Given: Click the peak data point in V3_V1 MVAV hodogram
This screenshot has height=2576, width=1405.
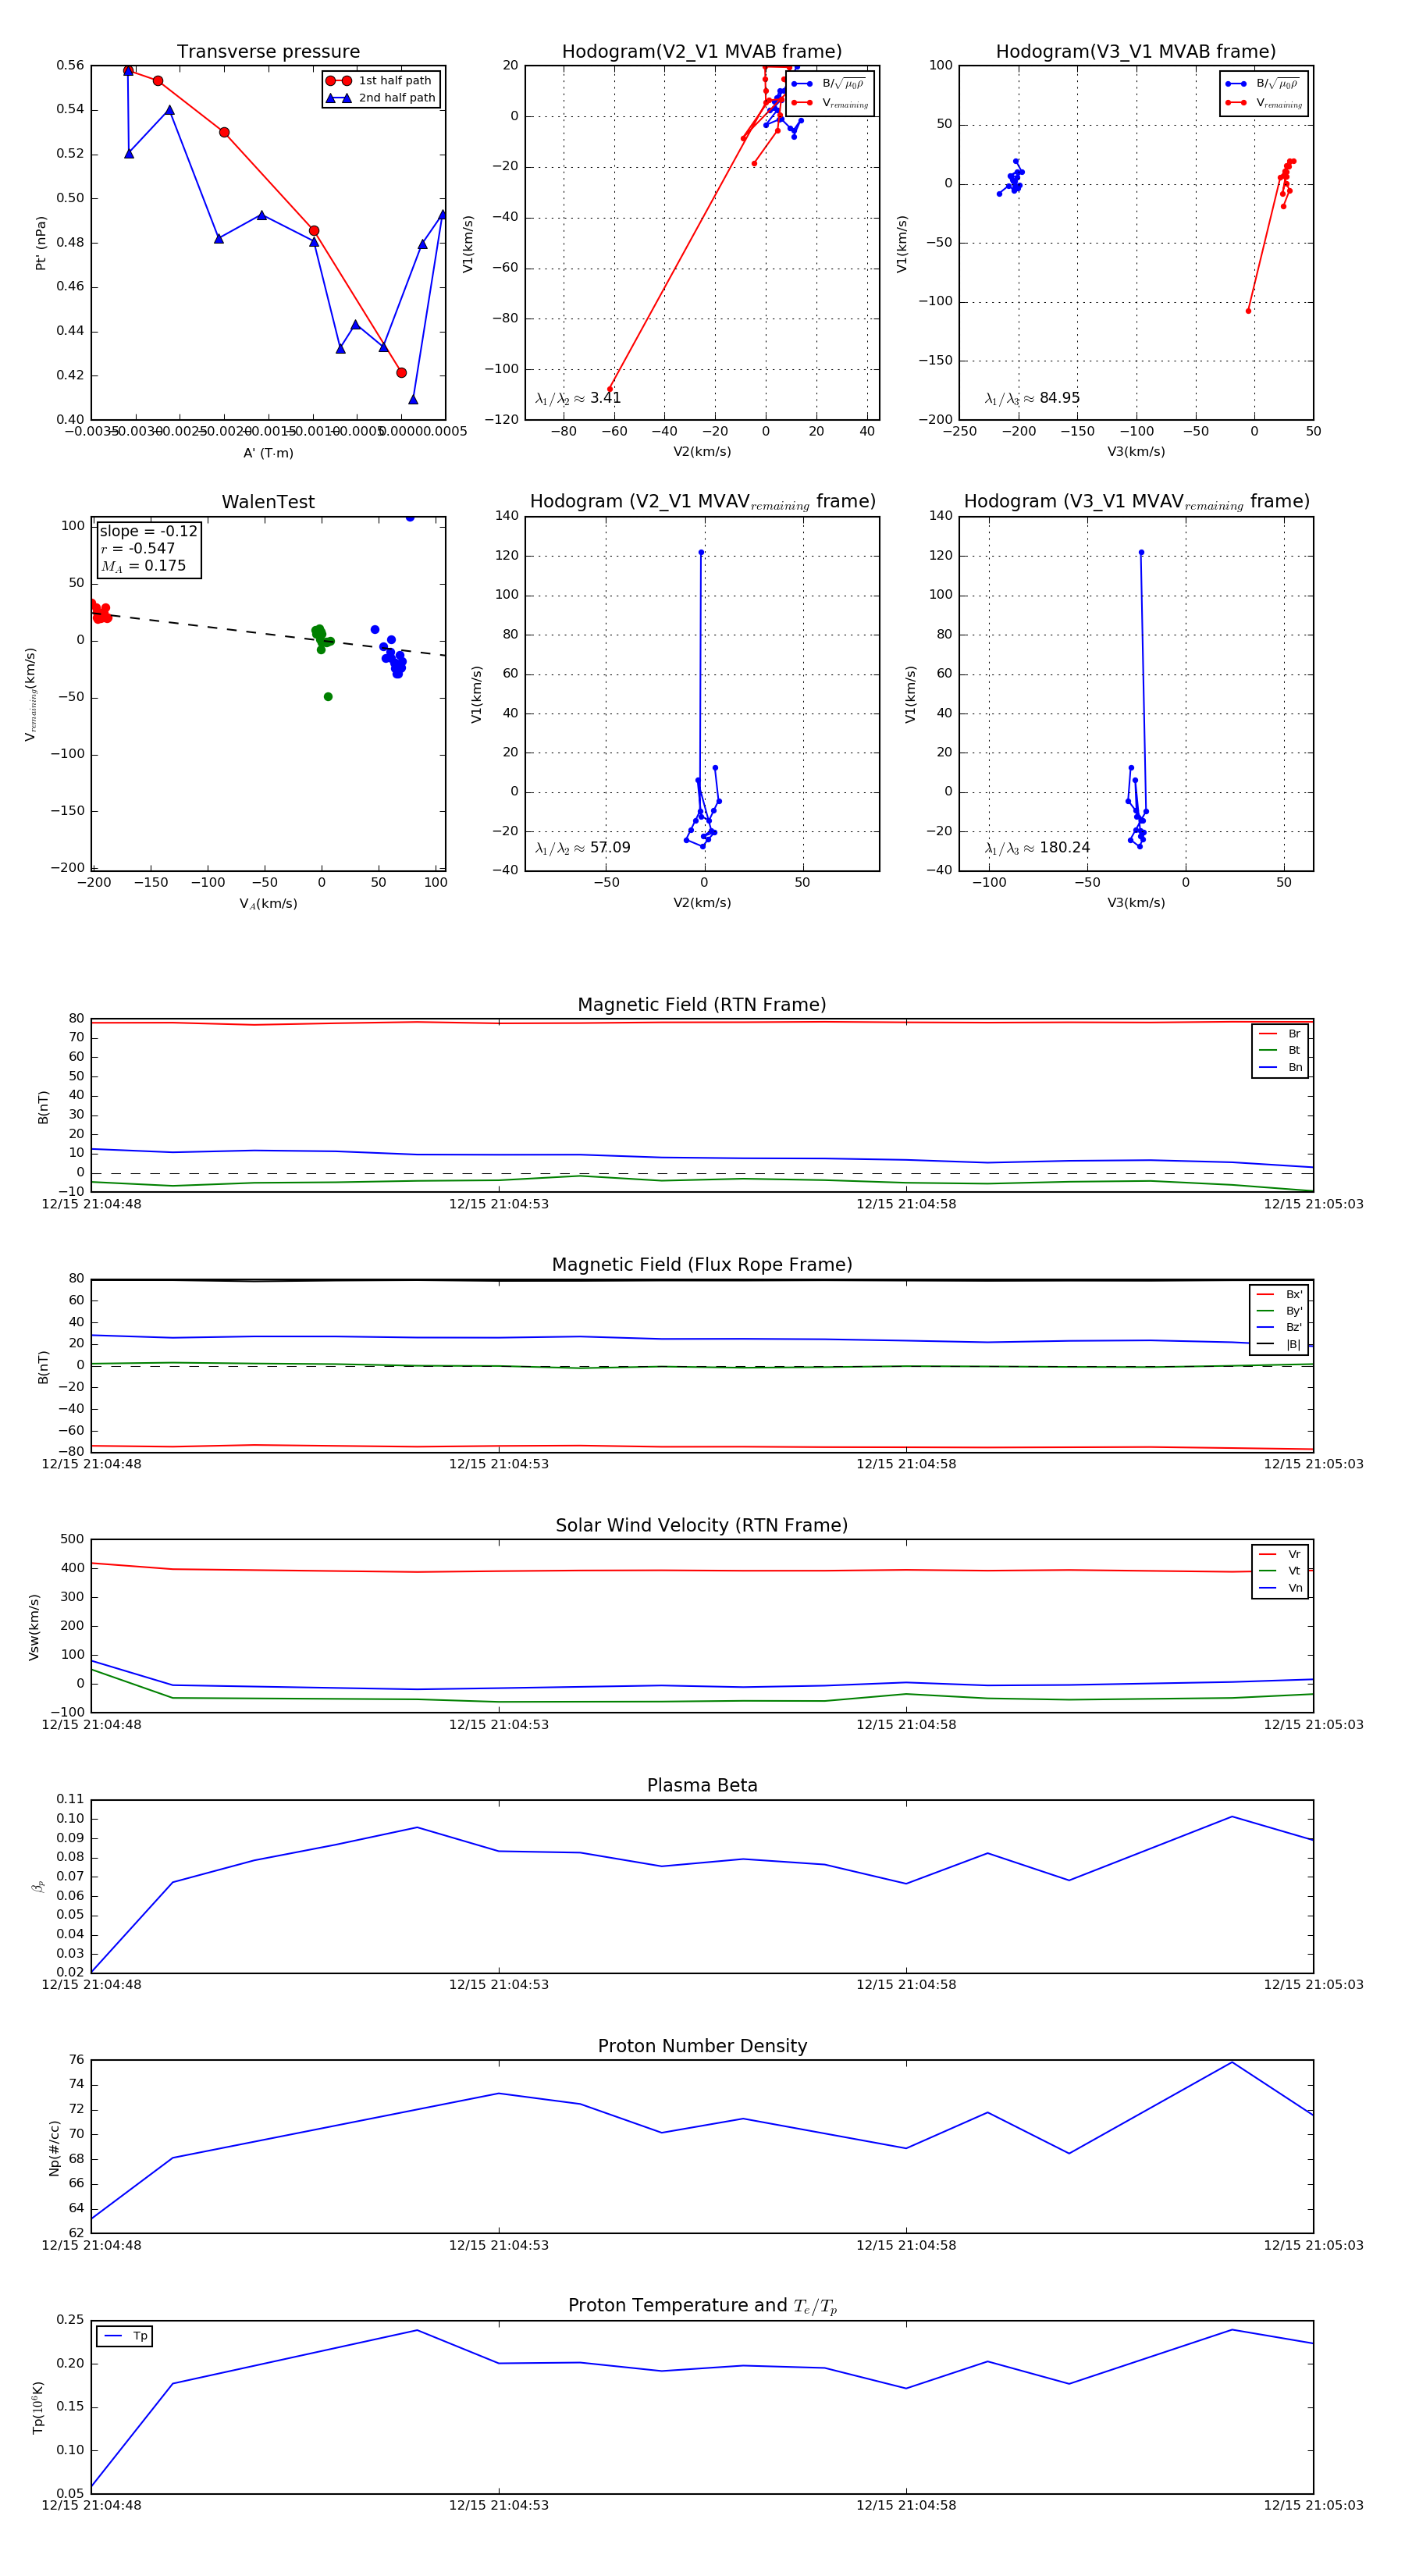Looking at the screenshot, I should pos(1141,552).
